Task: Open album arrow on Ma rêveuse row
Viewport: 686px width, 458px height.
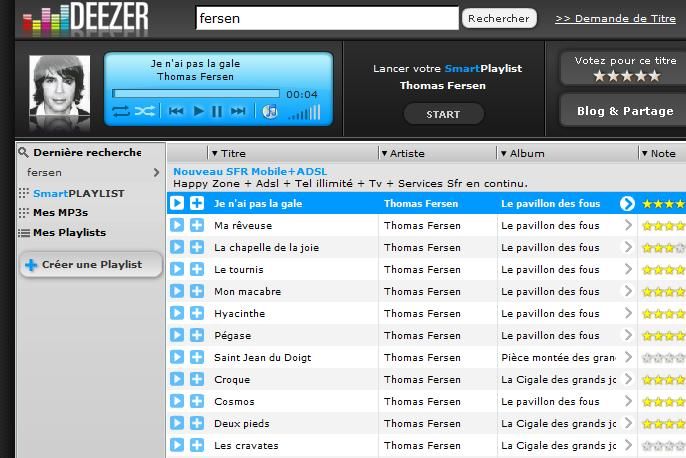Action: click(x=628, y=225)
